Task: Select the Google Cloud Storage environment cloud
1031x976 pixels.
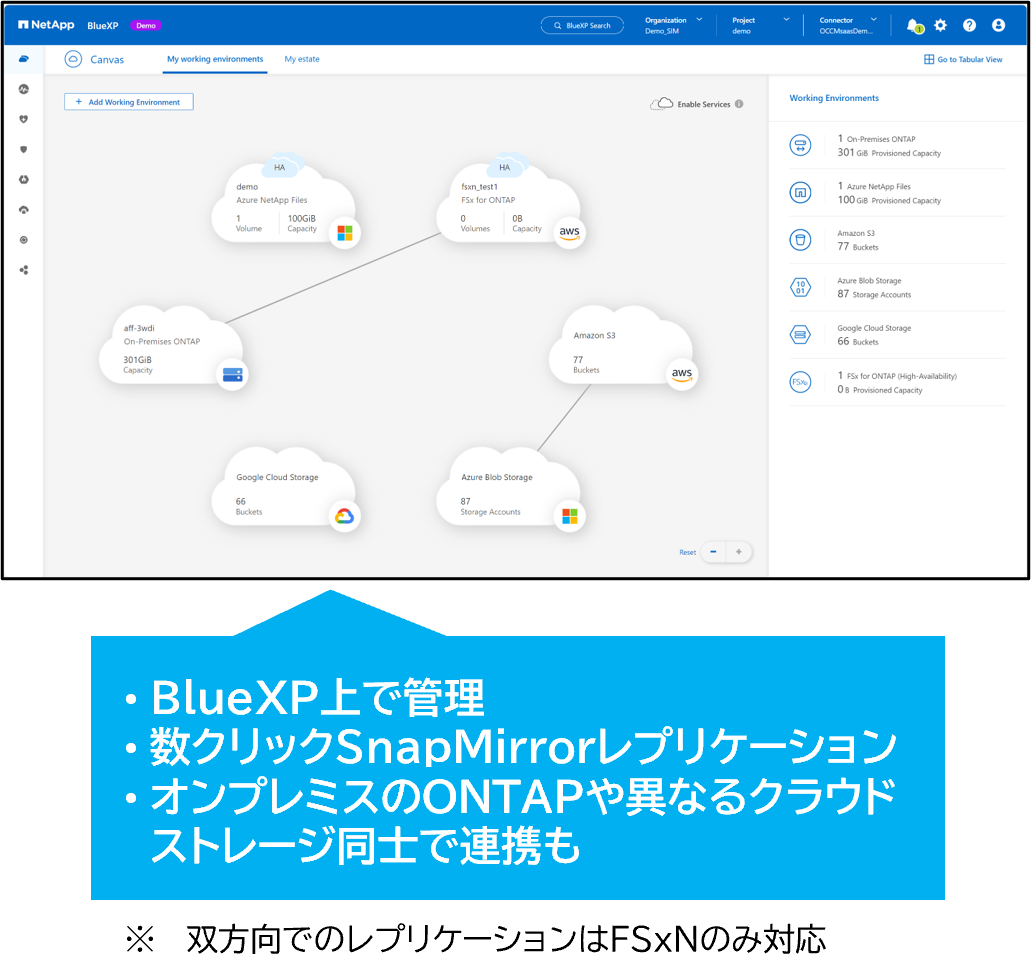Action: [x=284, y=488]
